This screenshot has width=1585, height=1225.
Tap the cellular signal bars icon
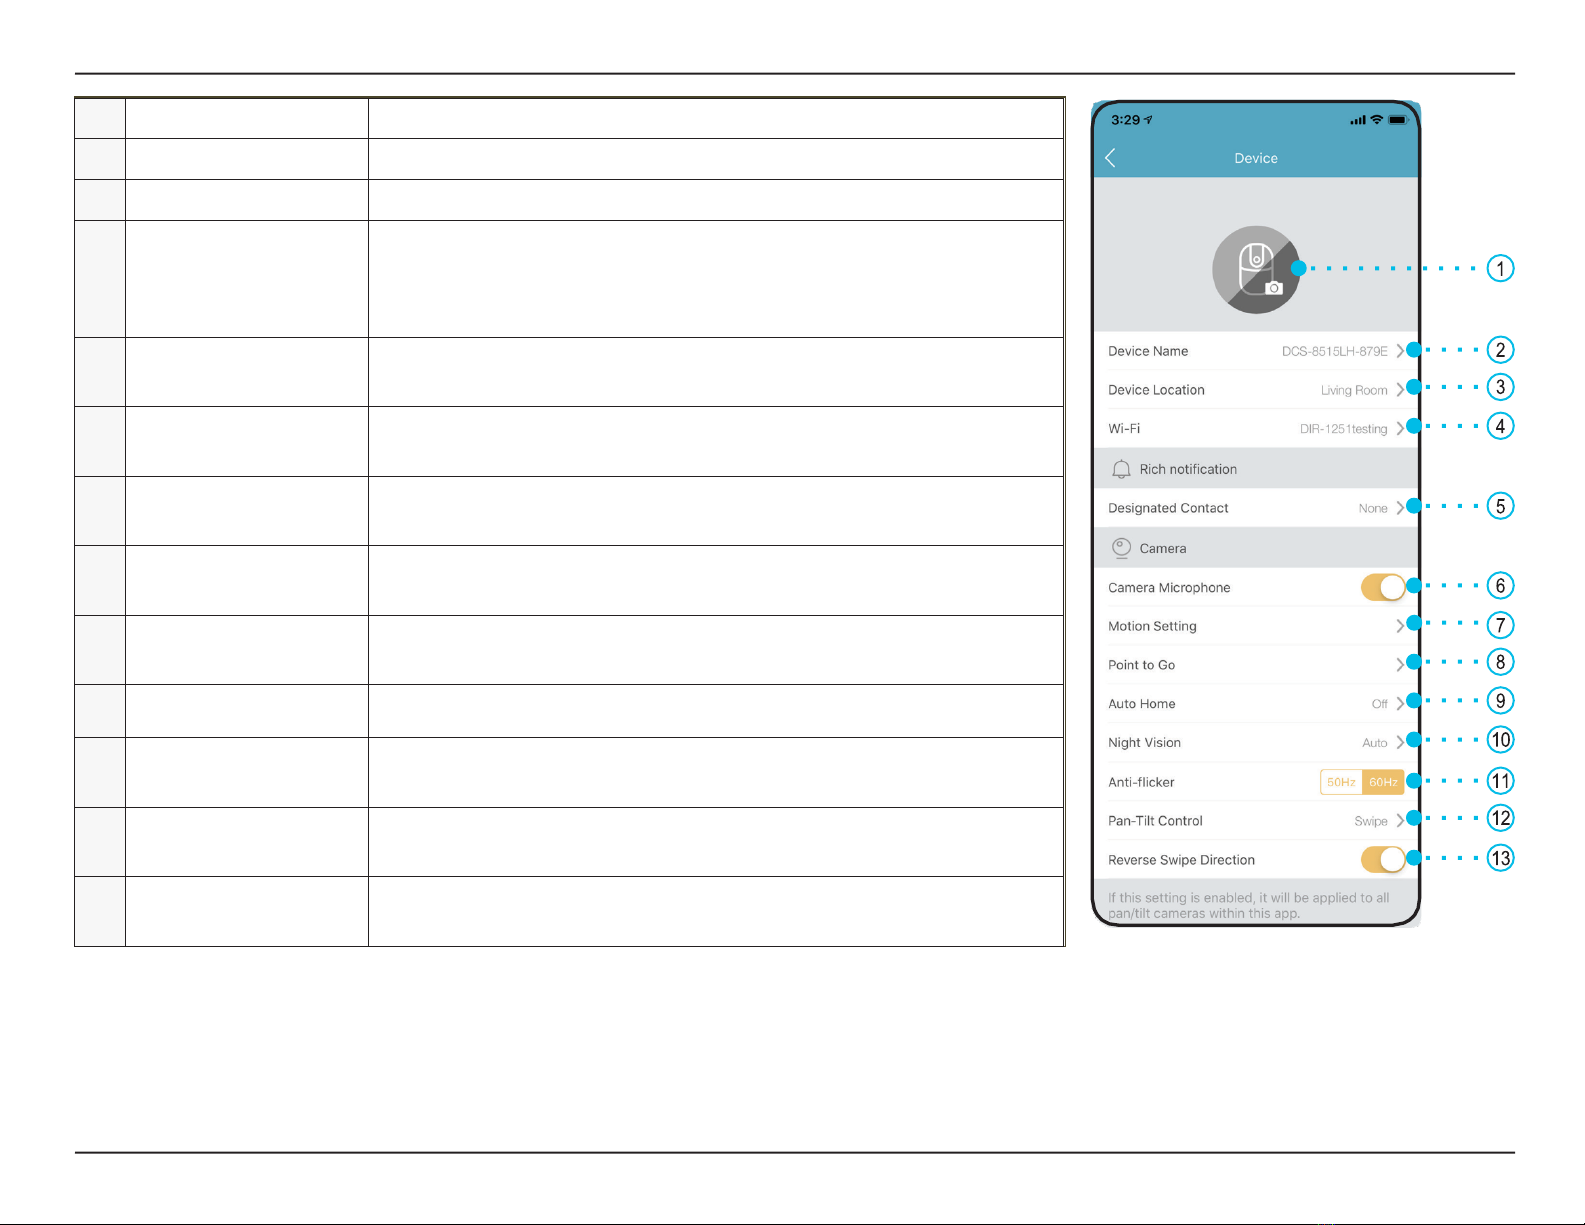(1358, 120)
